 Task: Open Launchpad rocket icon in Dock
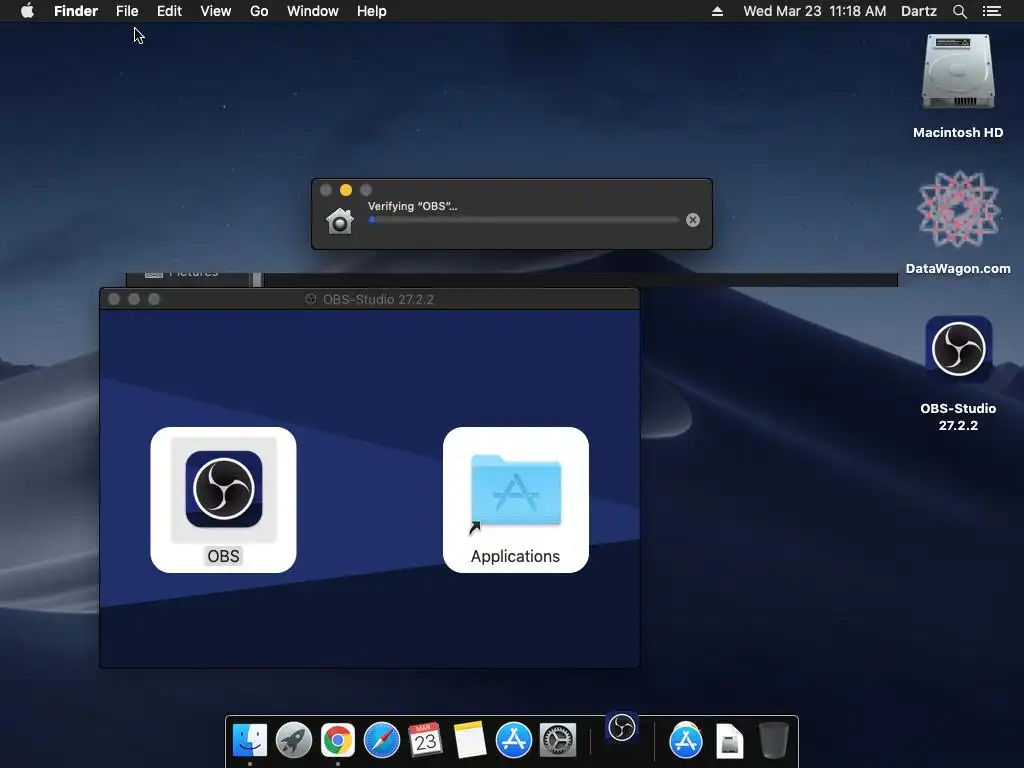point(294,741)
